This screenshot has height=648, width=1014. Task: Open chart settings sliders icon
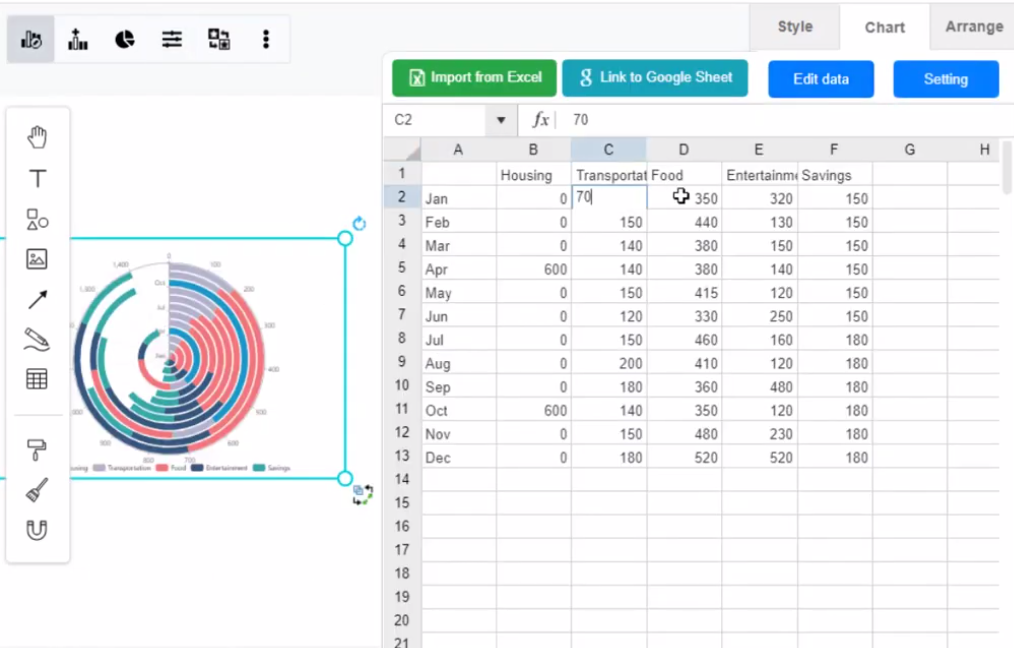pyautogui.click(x=171, y=38)
